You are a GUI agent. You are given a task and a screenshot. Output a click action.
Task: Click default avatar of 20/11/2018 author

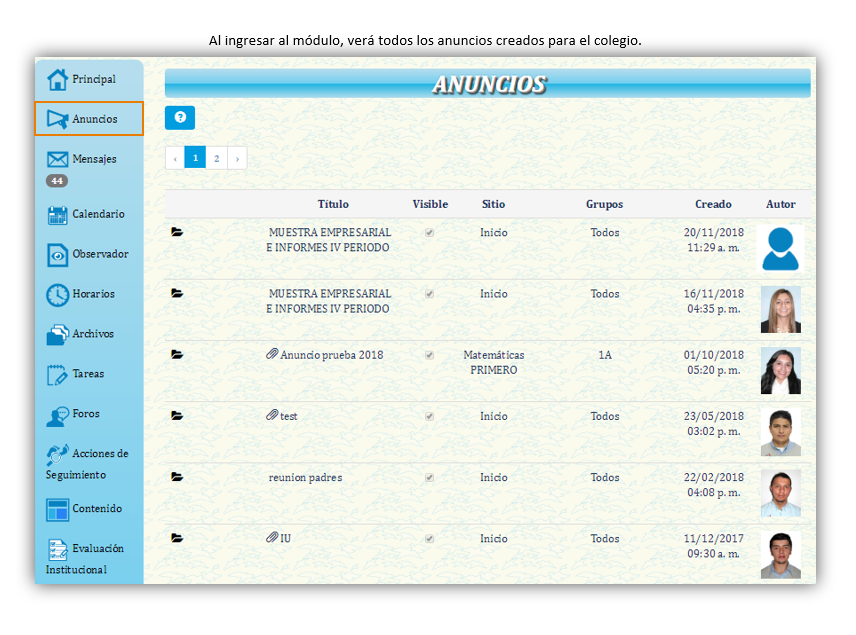pos(781,248)
